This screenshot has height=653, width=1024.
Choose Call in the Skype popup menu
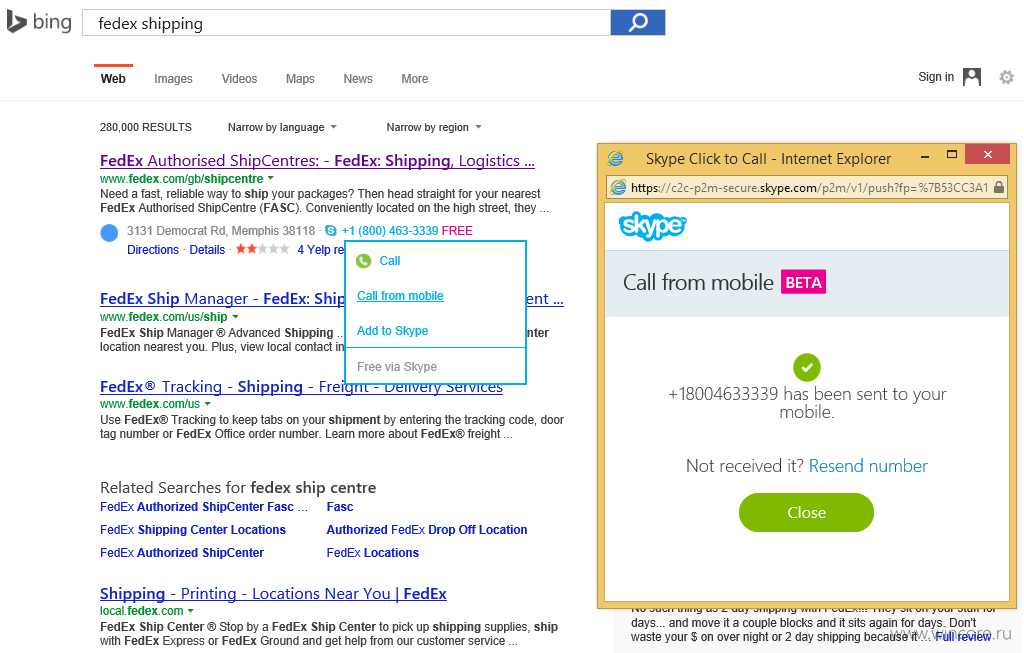(x=390, y=261)
